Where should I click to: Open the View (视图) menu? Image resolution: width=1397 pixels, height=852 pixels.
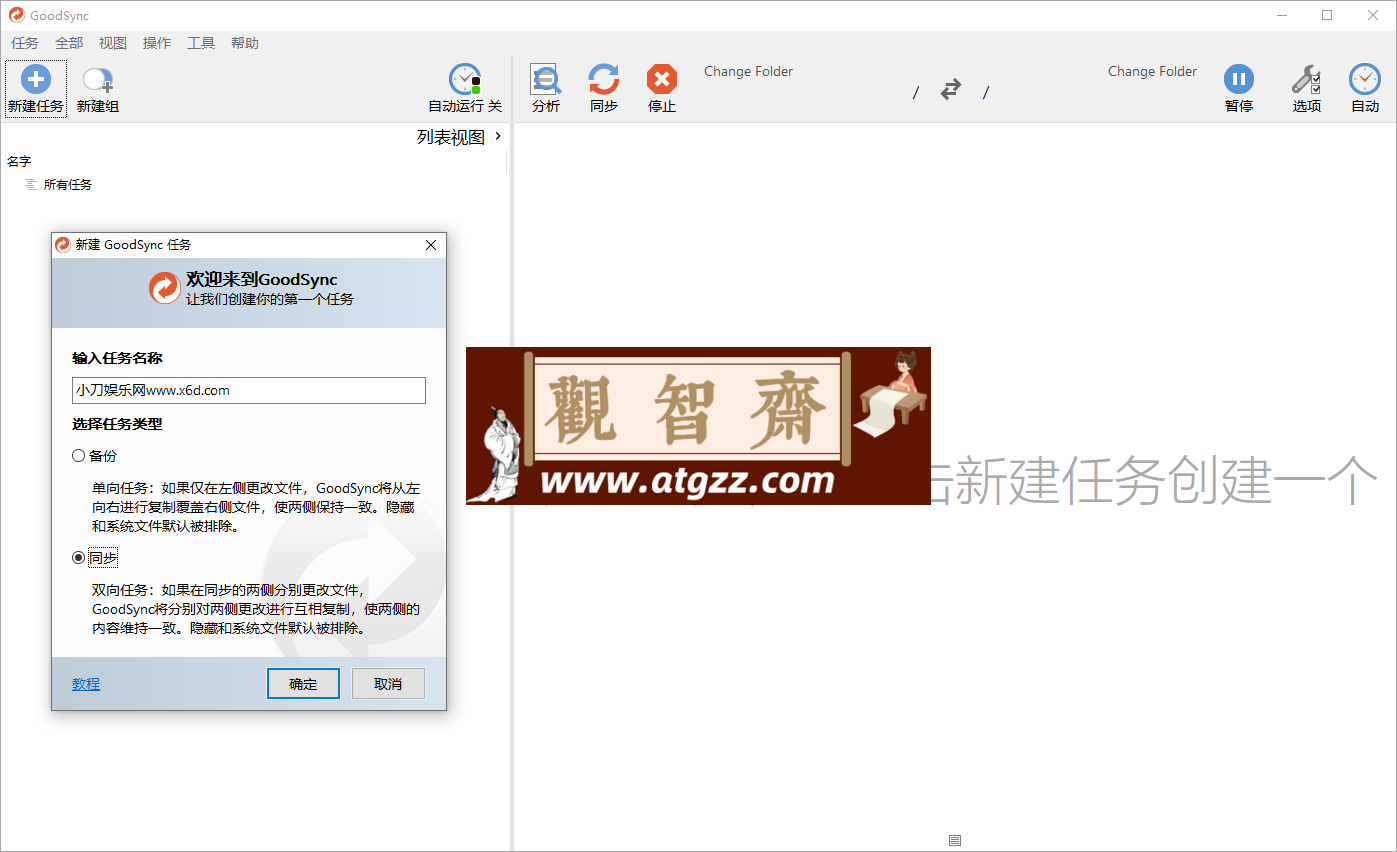point(113,43)
